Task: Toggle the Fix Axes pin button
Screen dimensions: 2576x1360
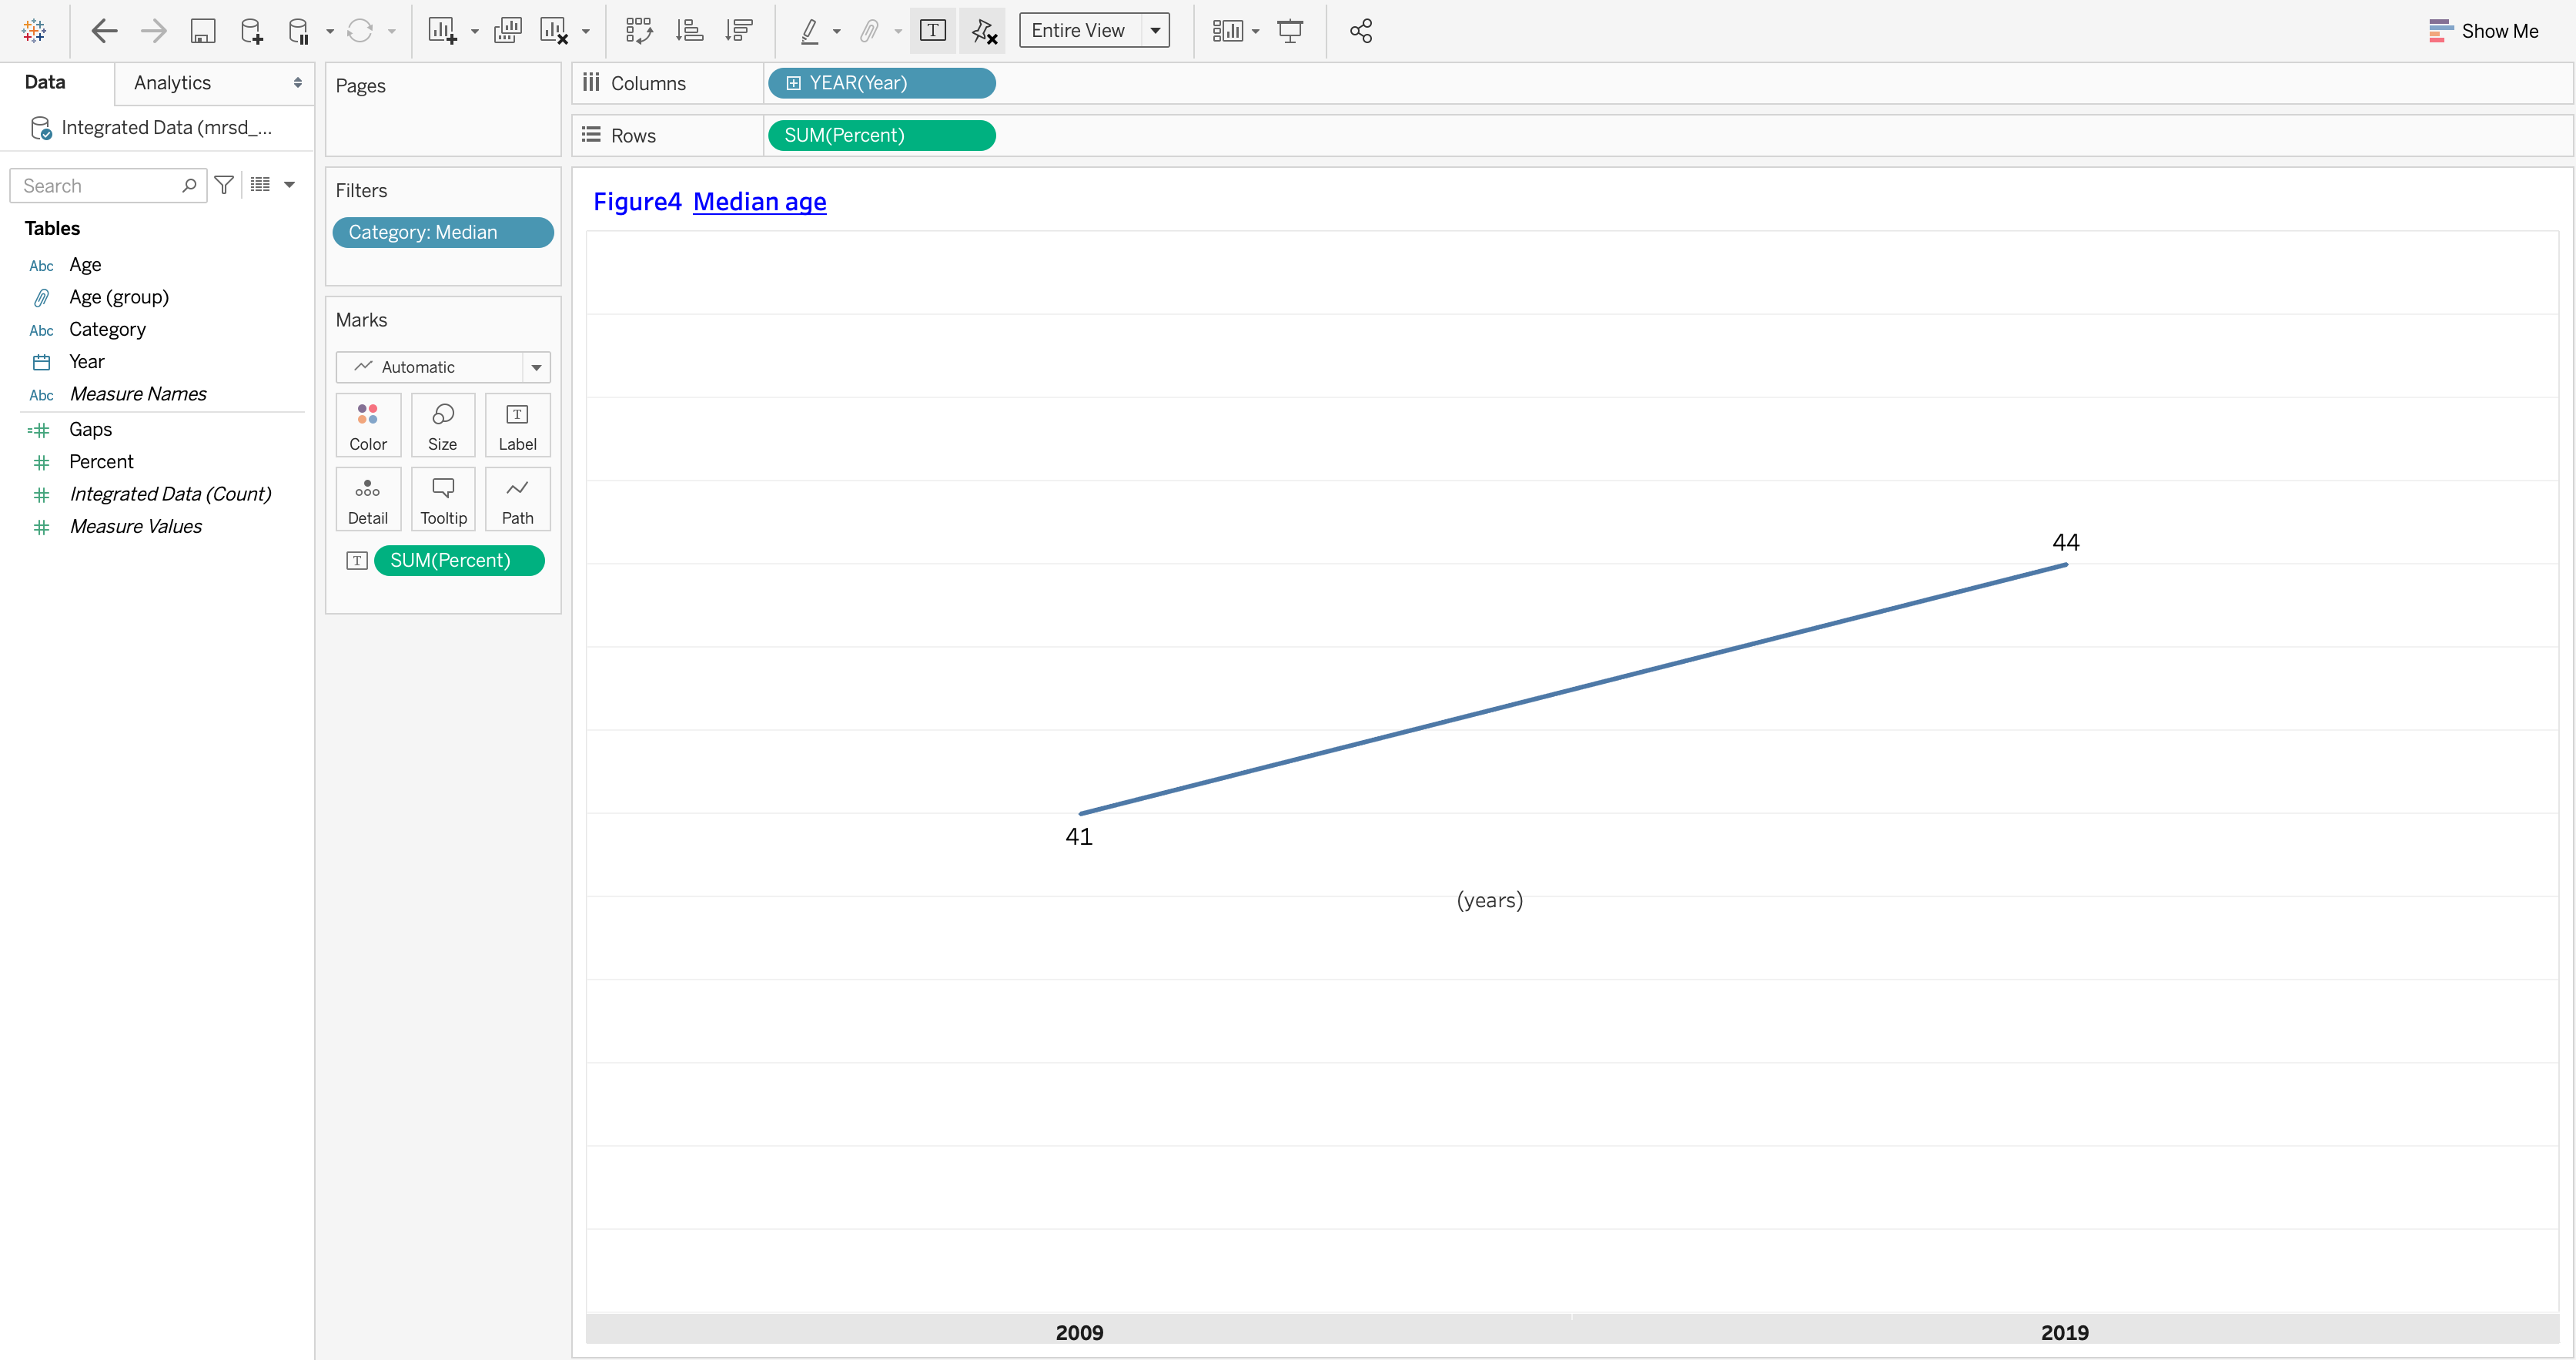Action: coord(984,31)
